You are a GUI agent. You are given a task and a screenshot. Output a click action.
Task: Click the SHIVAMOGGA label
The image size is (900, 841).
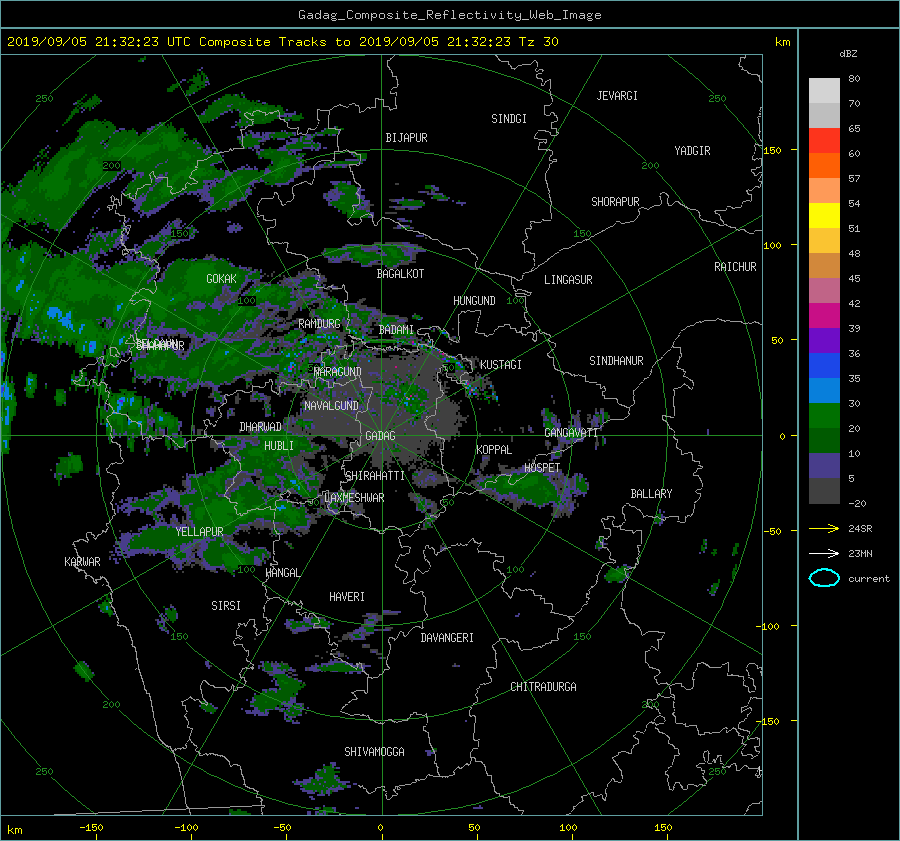coord(374,752)
